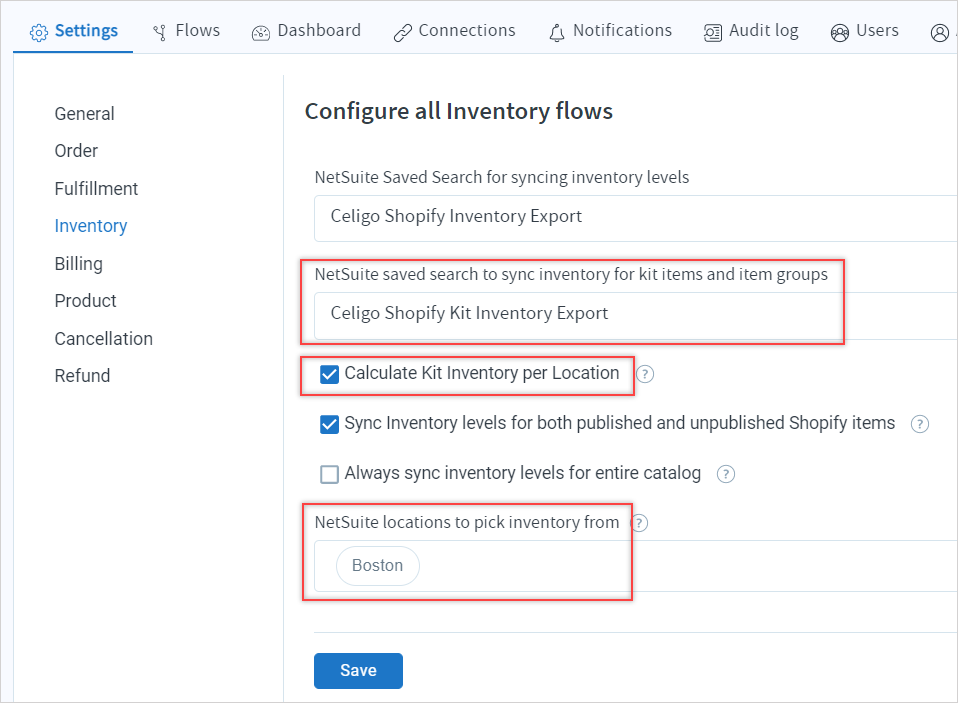Click the Configure all Inventory flows heading
Image resolution: width=958 pixels, height=703 pixels.
pos(458,112)
